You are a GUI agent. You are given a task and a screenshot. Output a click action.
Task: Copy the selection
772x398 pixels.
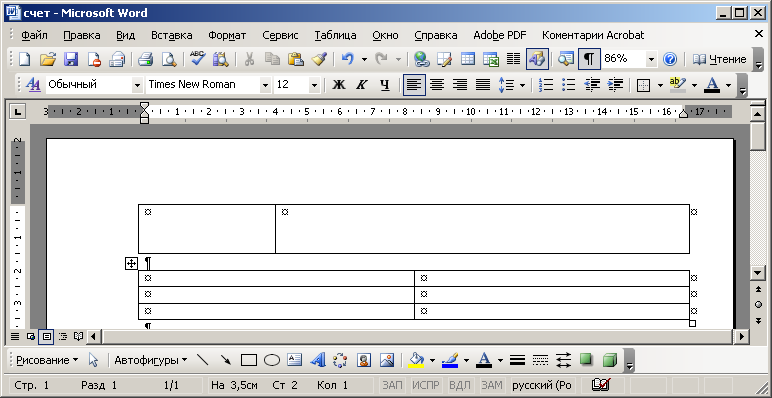click(x=272, y=60)
